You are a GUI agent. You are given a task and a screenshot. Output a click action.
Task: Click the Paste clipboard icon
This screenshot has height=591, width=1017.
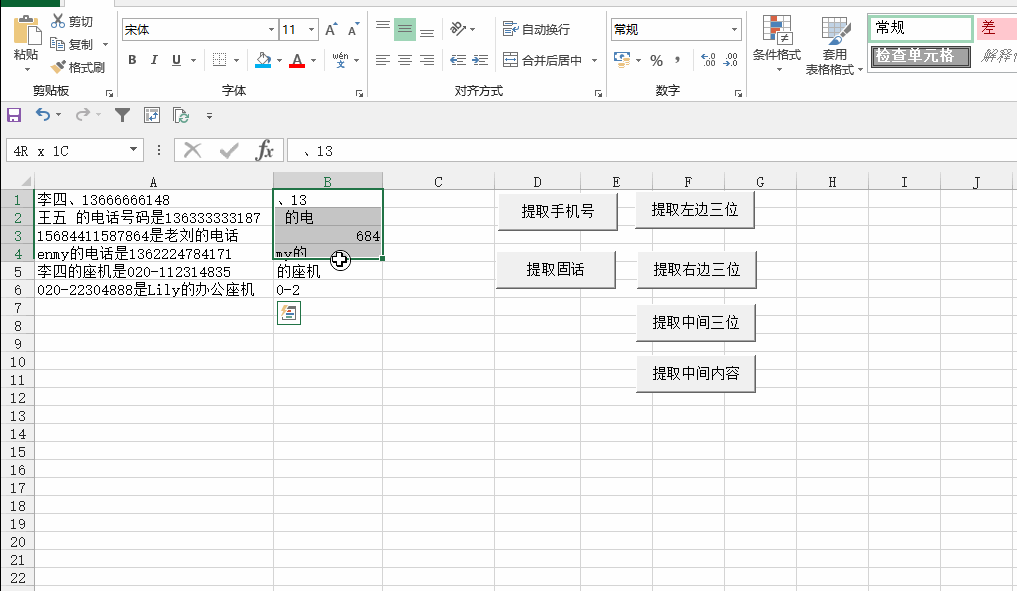[26, 30]
